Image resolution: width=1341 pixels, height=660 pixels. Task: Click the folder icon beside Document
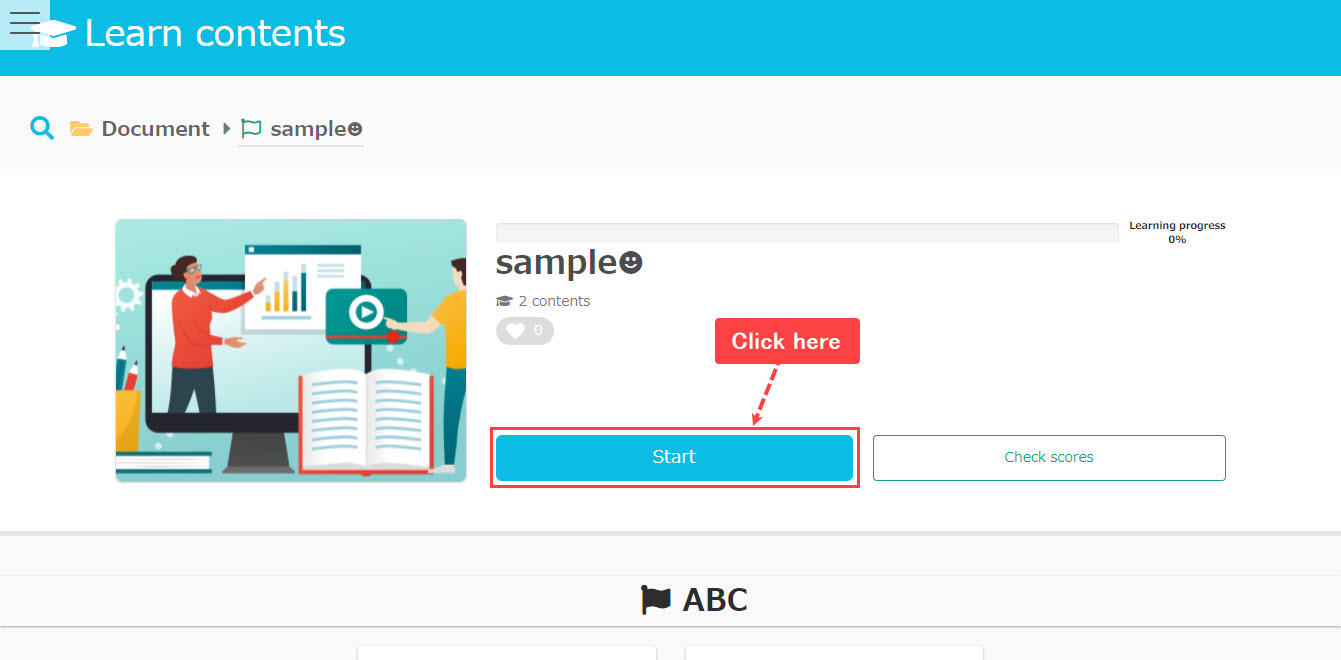81,129
